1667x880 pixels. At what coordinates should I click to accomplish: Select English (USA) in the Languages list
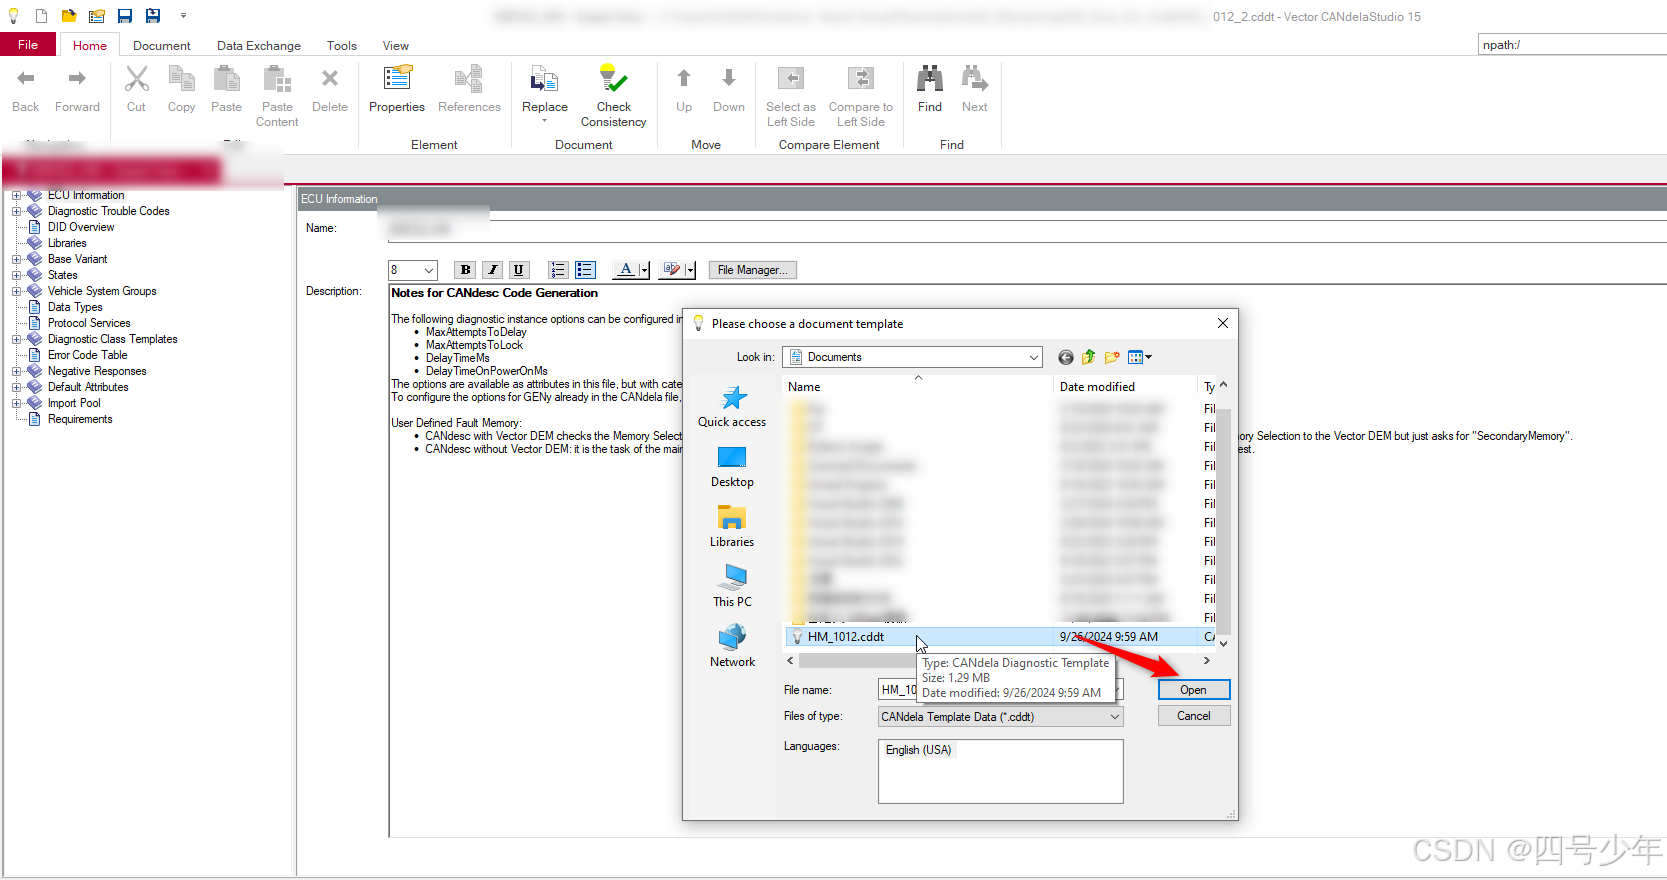point(918,750)
